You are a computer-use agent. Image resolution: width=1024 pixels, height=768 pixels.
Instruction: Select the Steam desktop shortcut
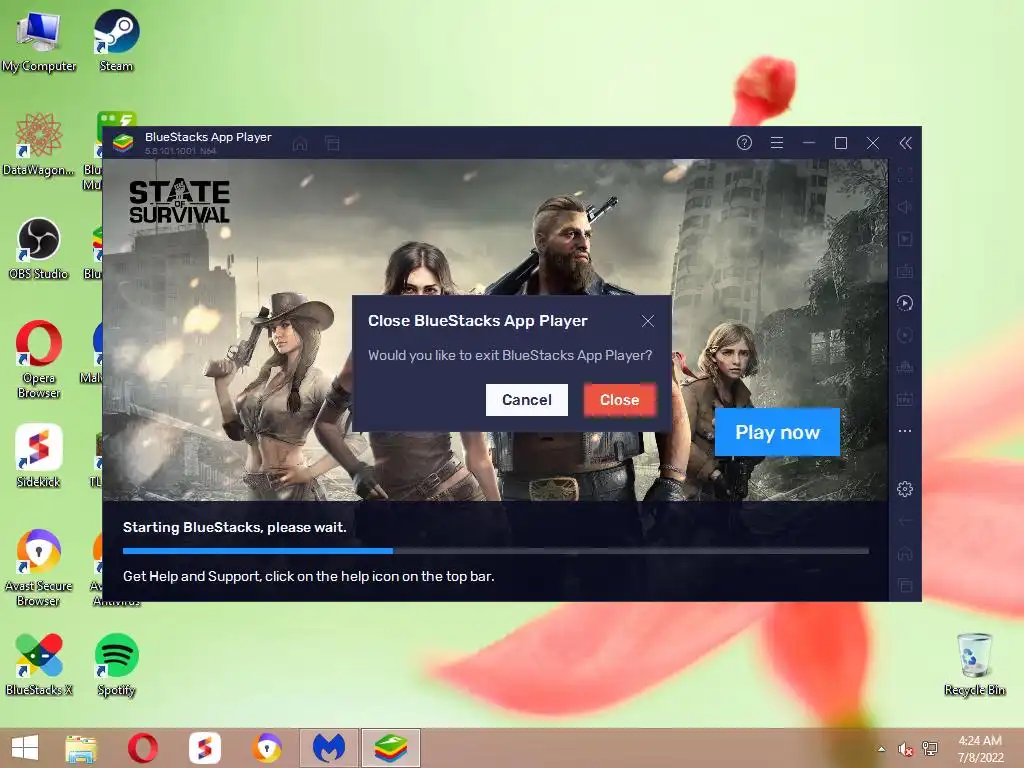point(116,40)
